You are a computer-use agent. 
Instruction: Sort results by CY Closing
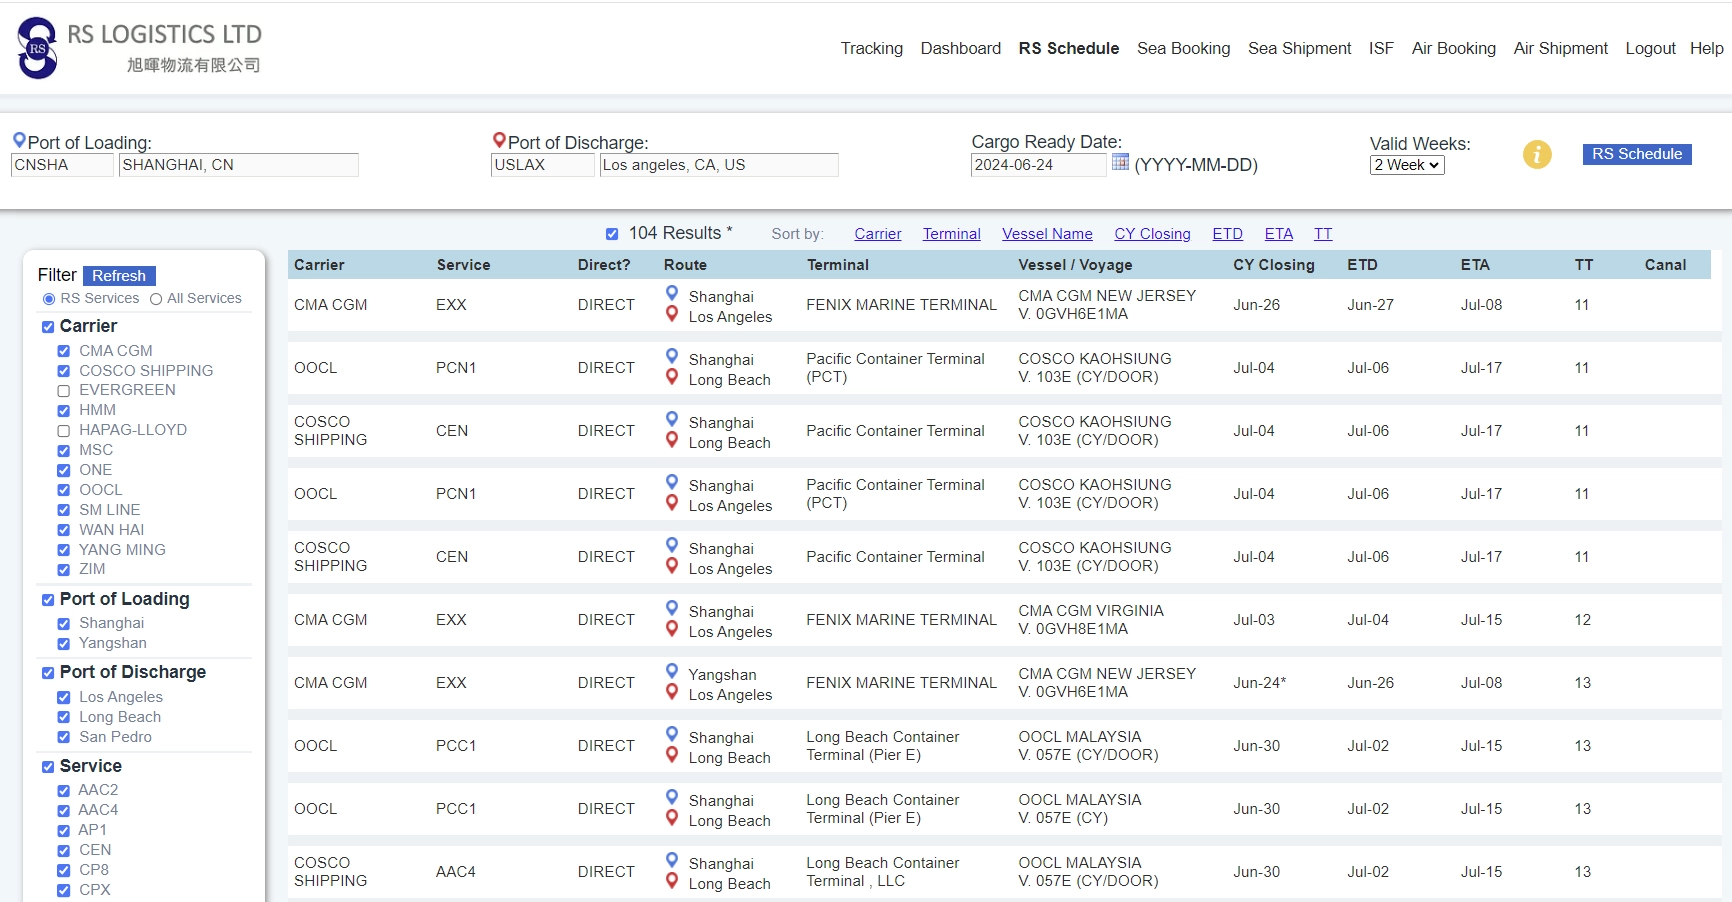1152,234
